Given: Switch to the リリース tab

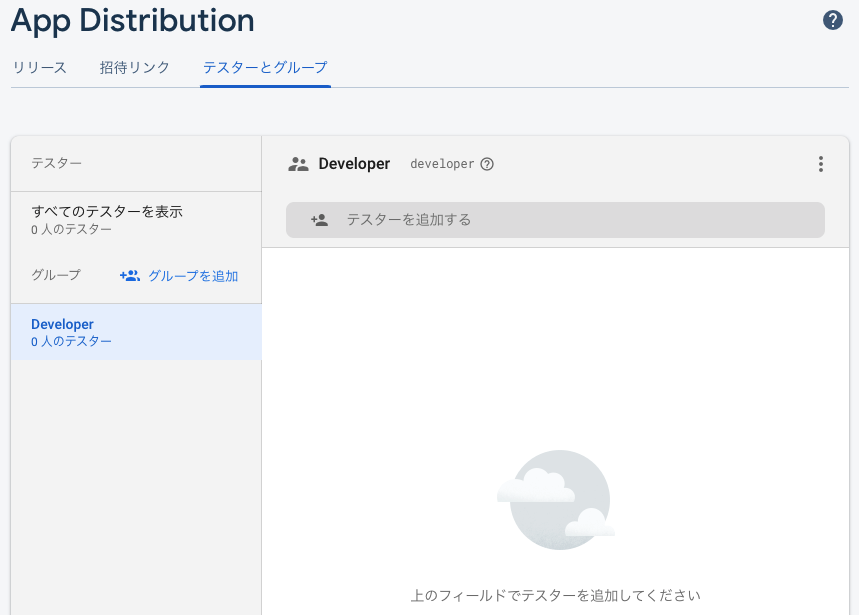Looking at the screenshot, I should (x=39, y=68).
